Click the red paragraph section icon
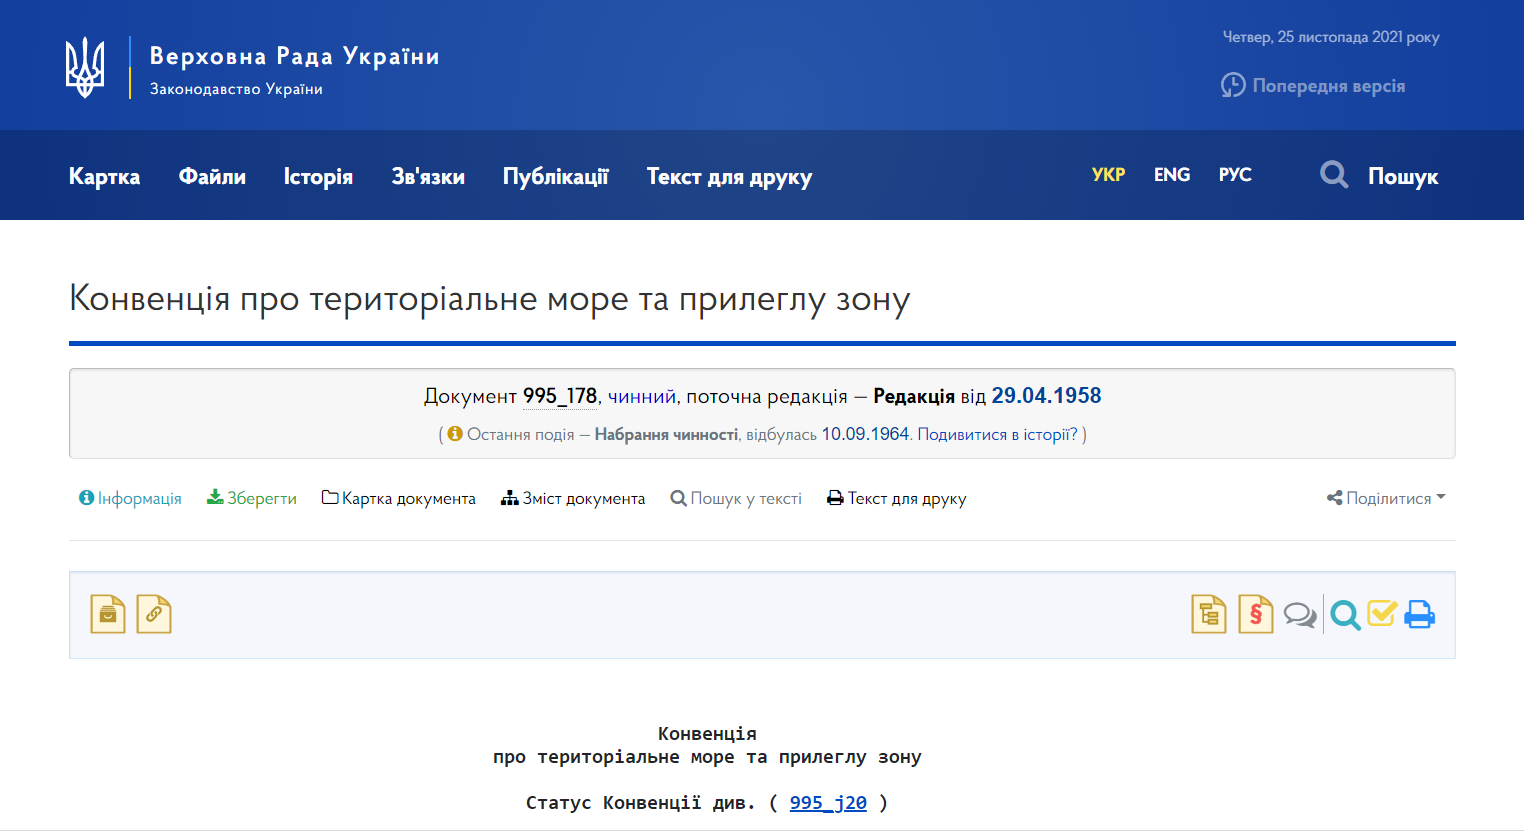The image size is (1524, 833). coord(1255,614)
